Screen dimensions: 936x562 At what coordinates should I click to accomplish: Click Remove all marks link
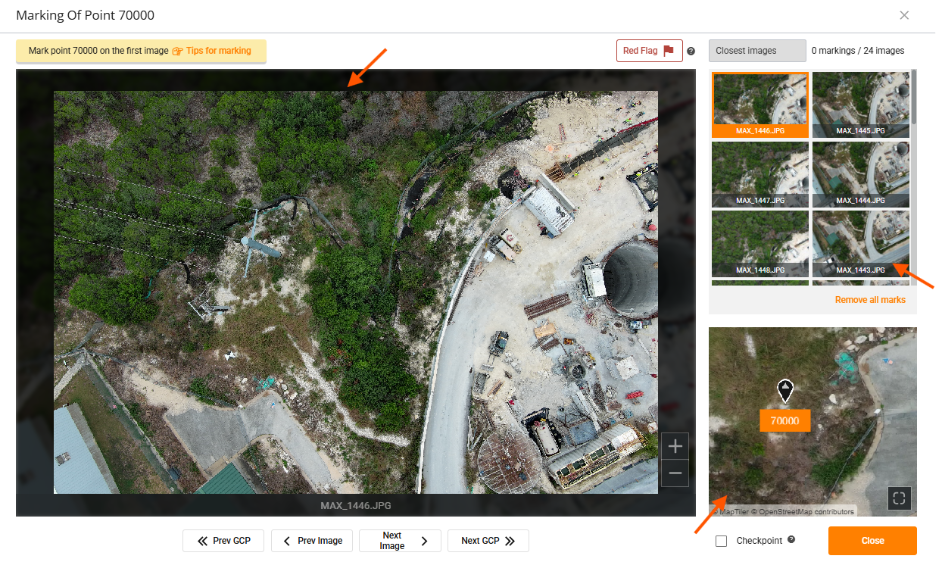tap(870, 300)
